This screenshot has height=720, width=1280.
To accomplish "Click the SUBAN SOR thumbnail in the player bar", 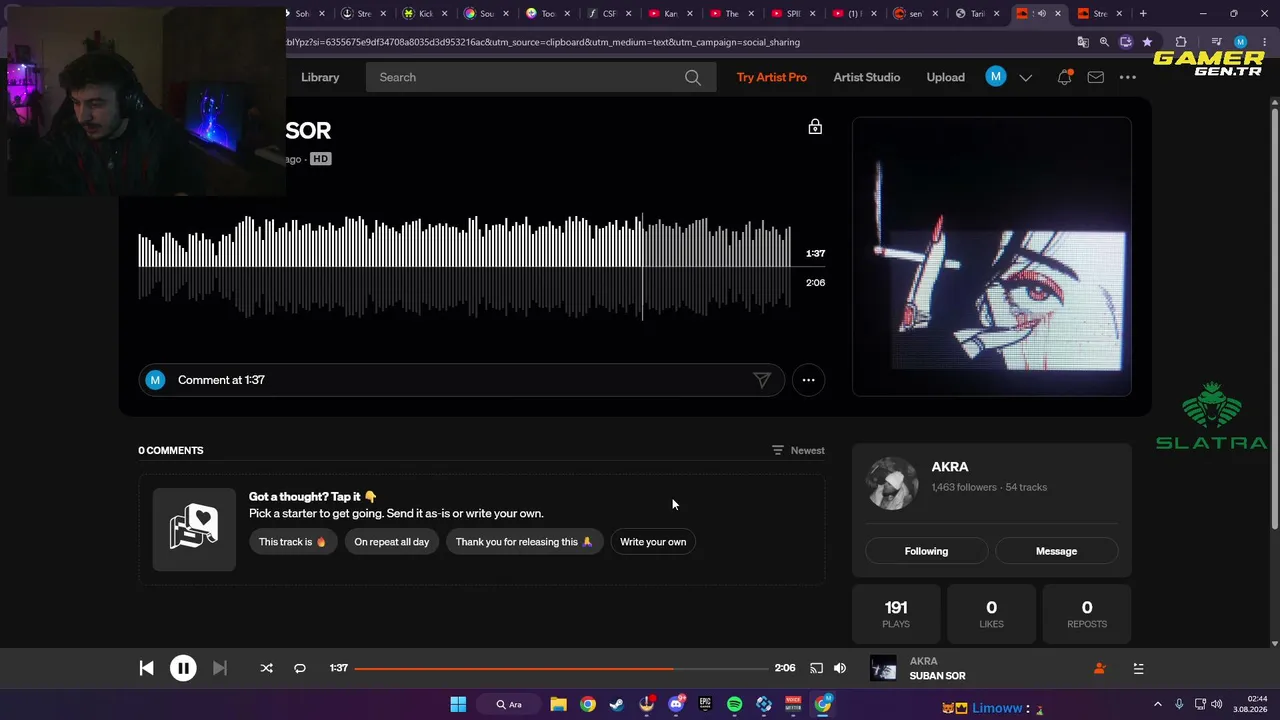I will (883, 668).
